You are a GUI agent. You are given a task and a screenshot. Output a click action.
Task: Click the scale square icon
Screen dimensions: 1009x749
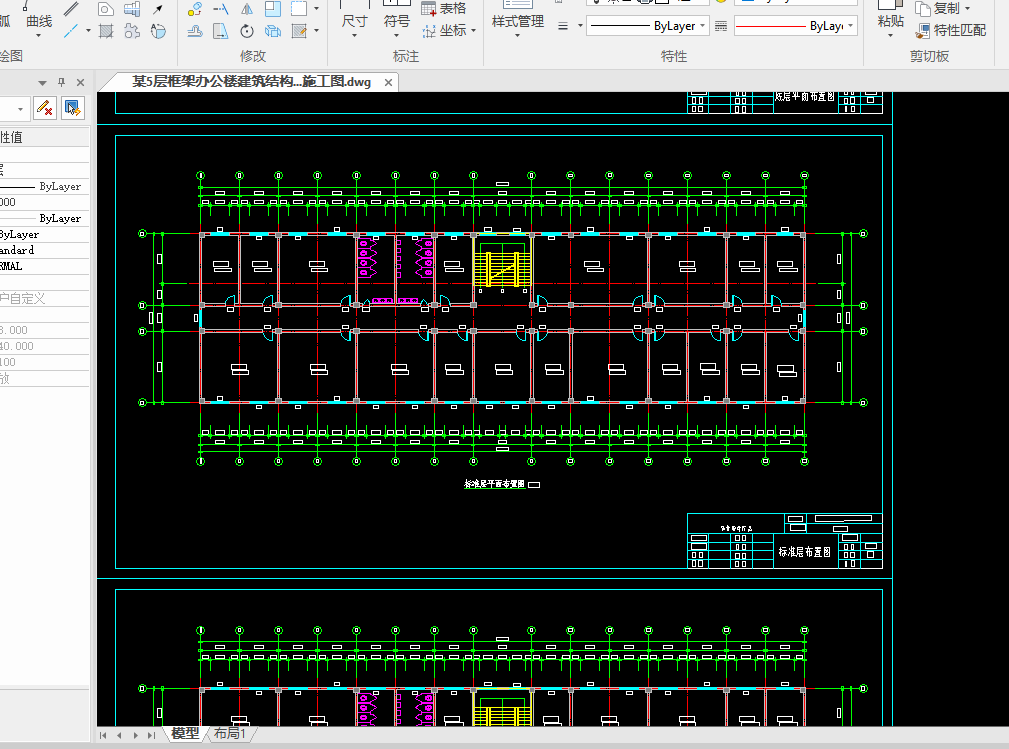pyautogui.click(x=273, y=9)
